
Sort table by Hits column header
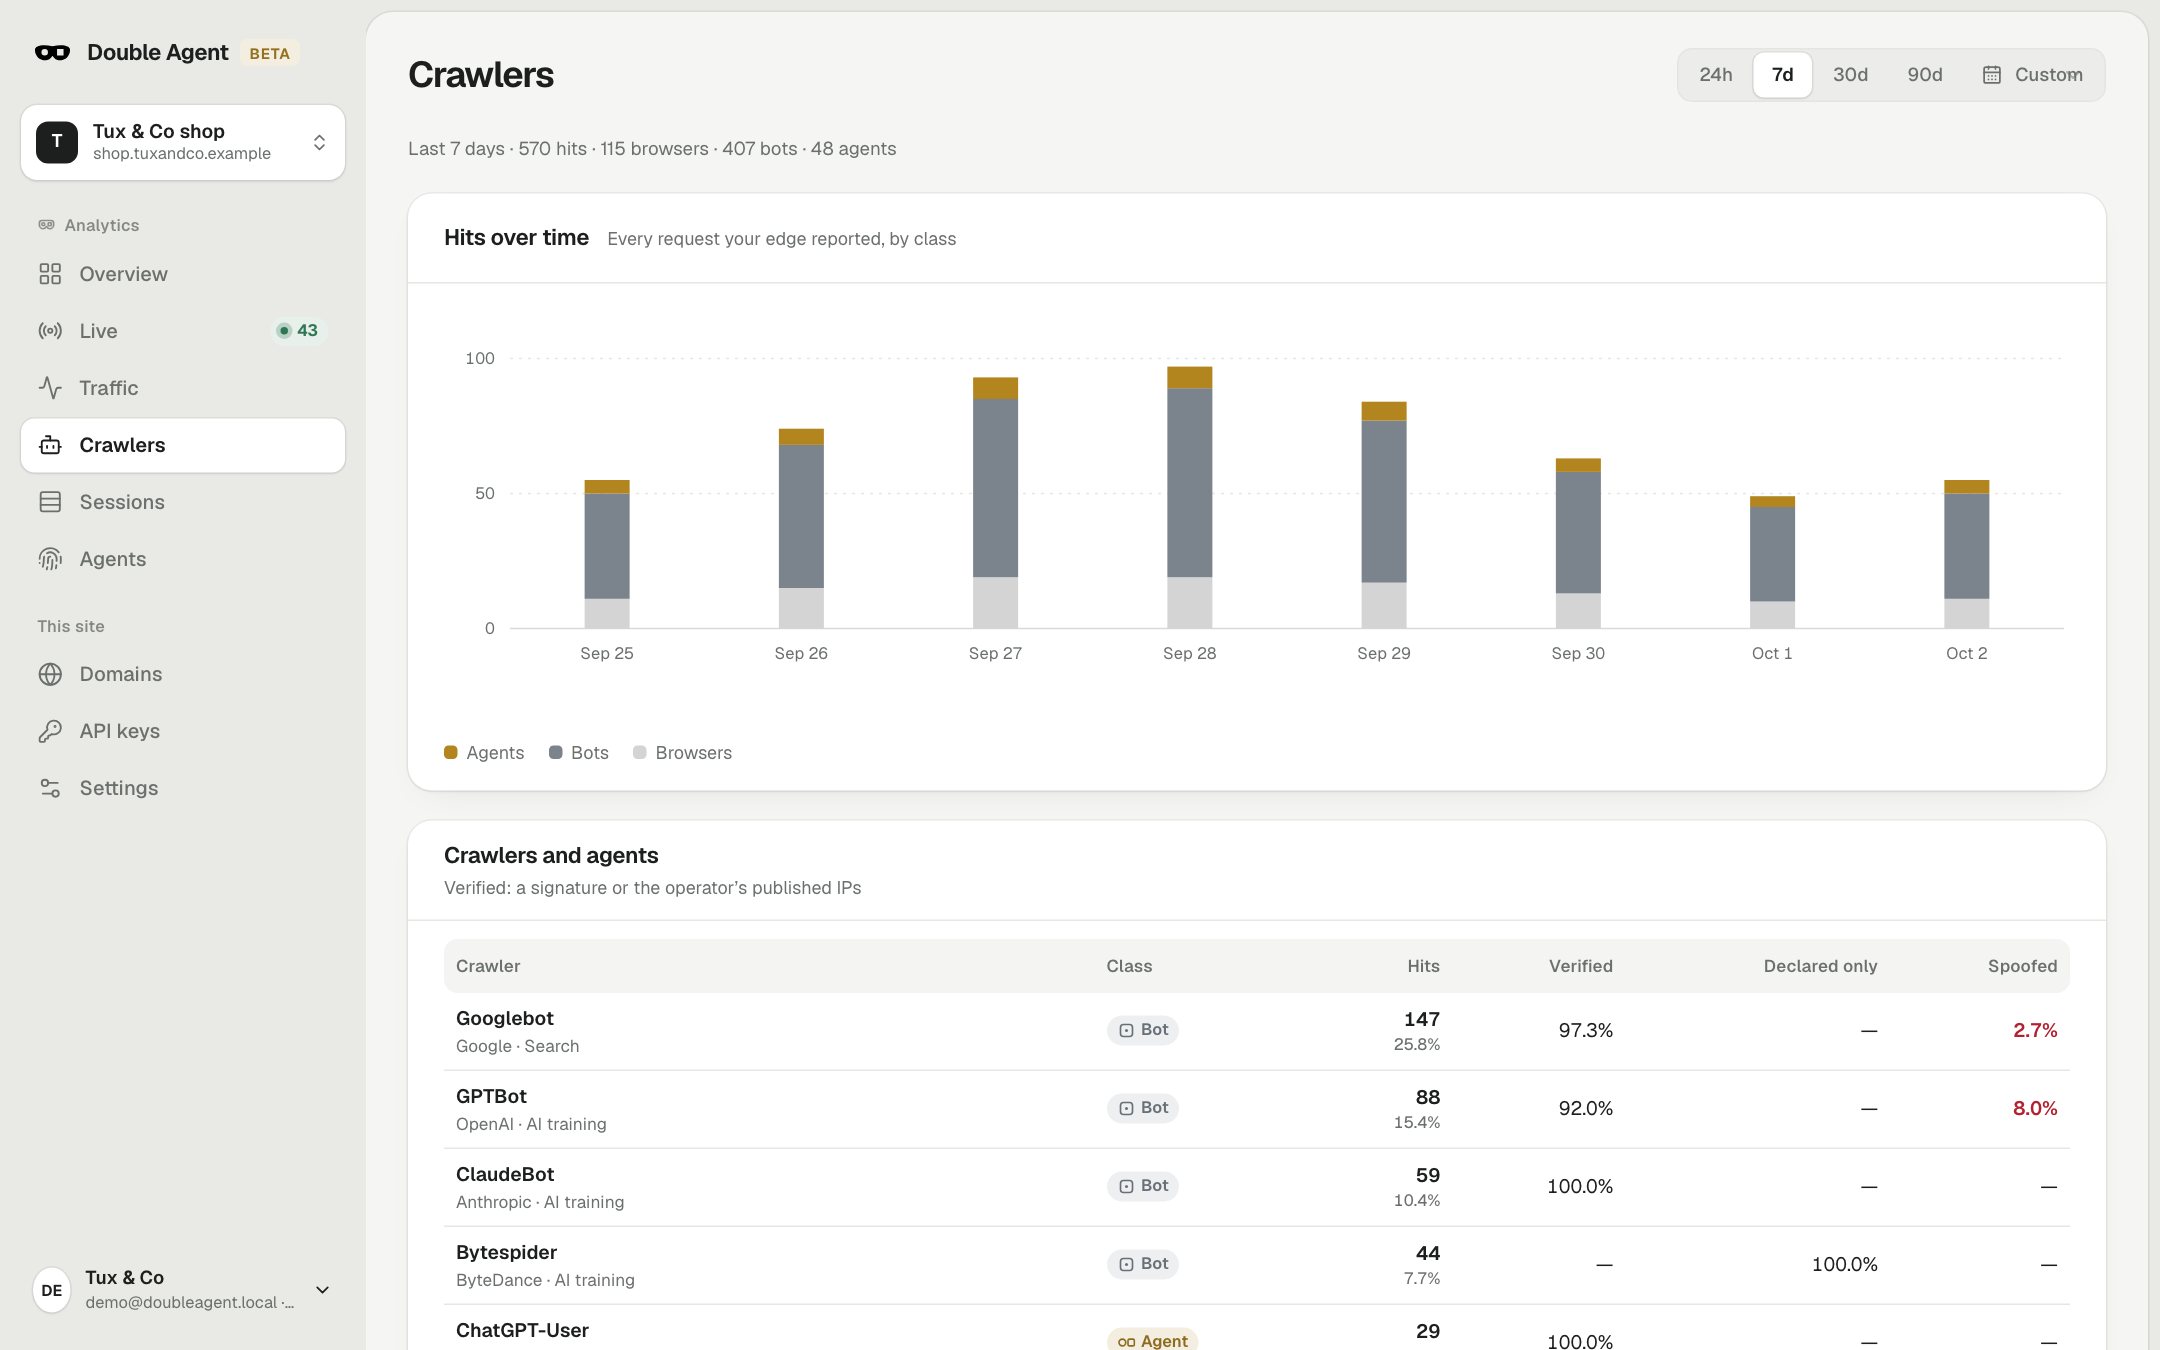click(x=1423, y=966)
